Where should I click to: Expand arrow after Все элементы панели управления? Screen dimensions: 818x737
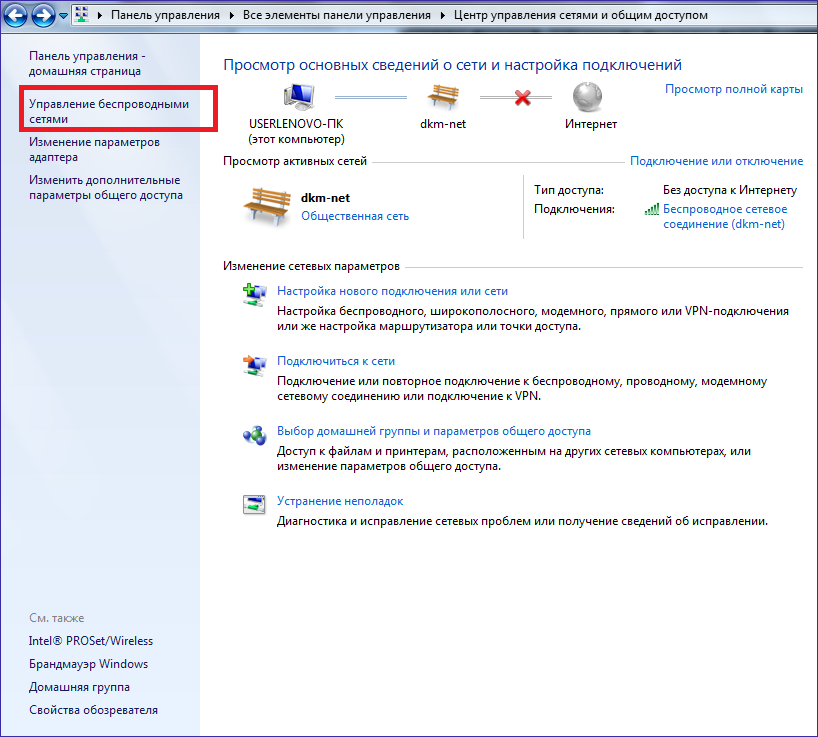tap(440, 16)
